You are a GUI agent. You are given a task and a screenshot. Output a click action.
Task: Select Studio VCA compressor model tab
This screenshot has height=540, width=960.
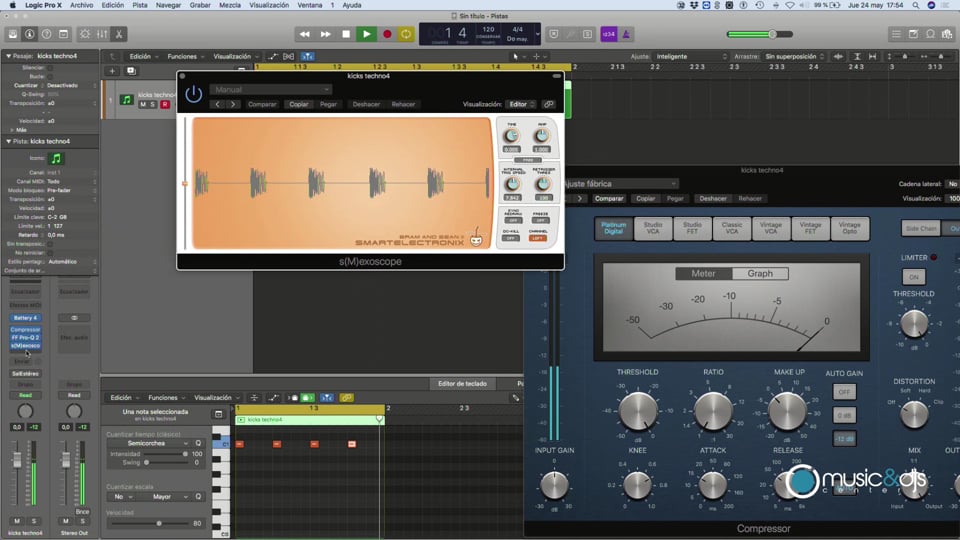653,228
